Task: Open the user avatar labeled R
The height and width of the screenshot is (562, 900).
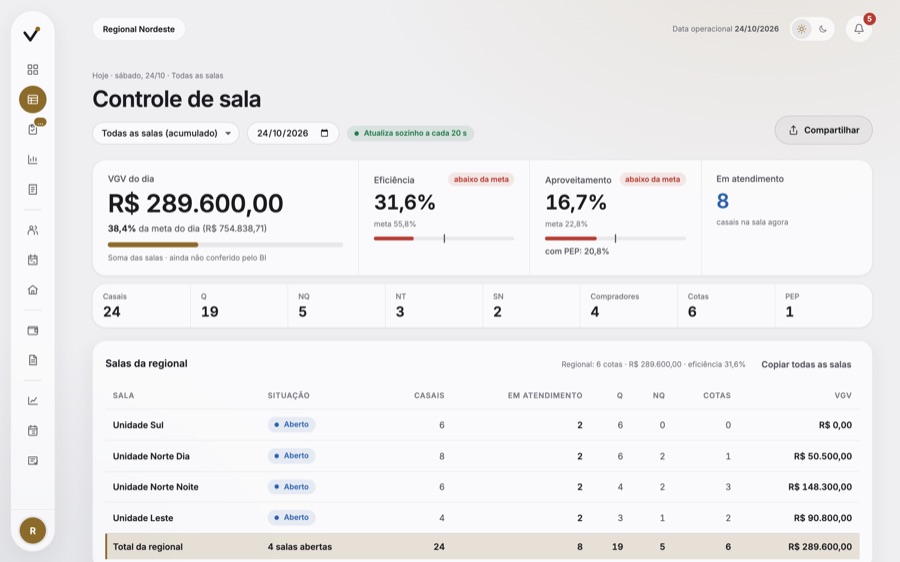Action: pos(33,530)
